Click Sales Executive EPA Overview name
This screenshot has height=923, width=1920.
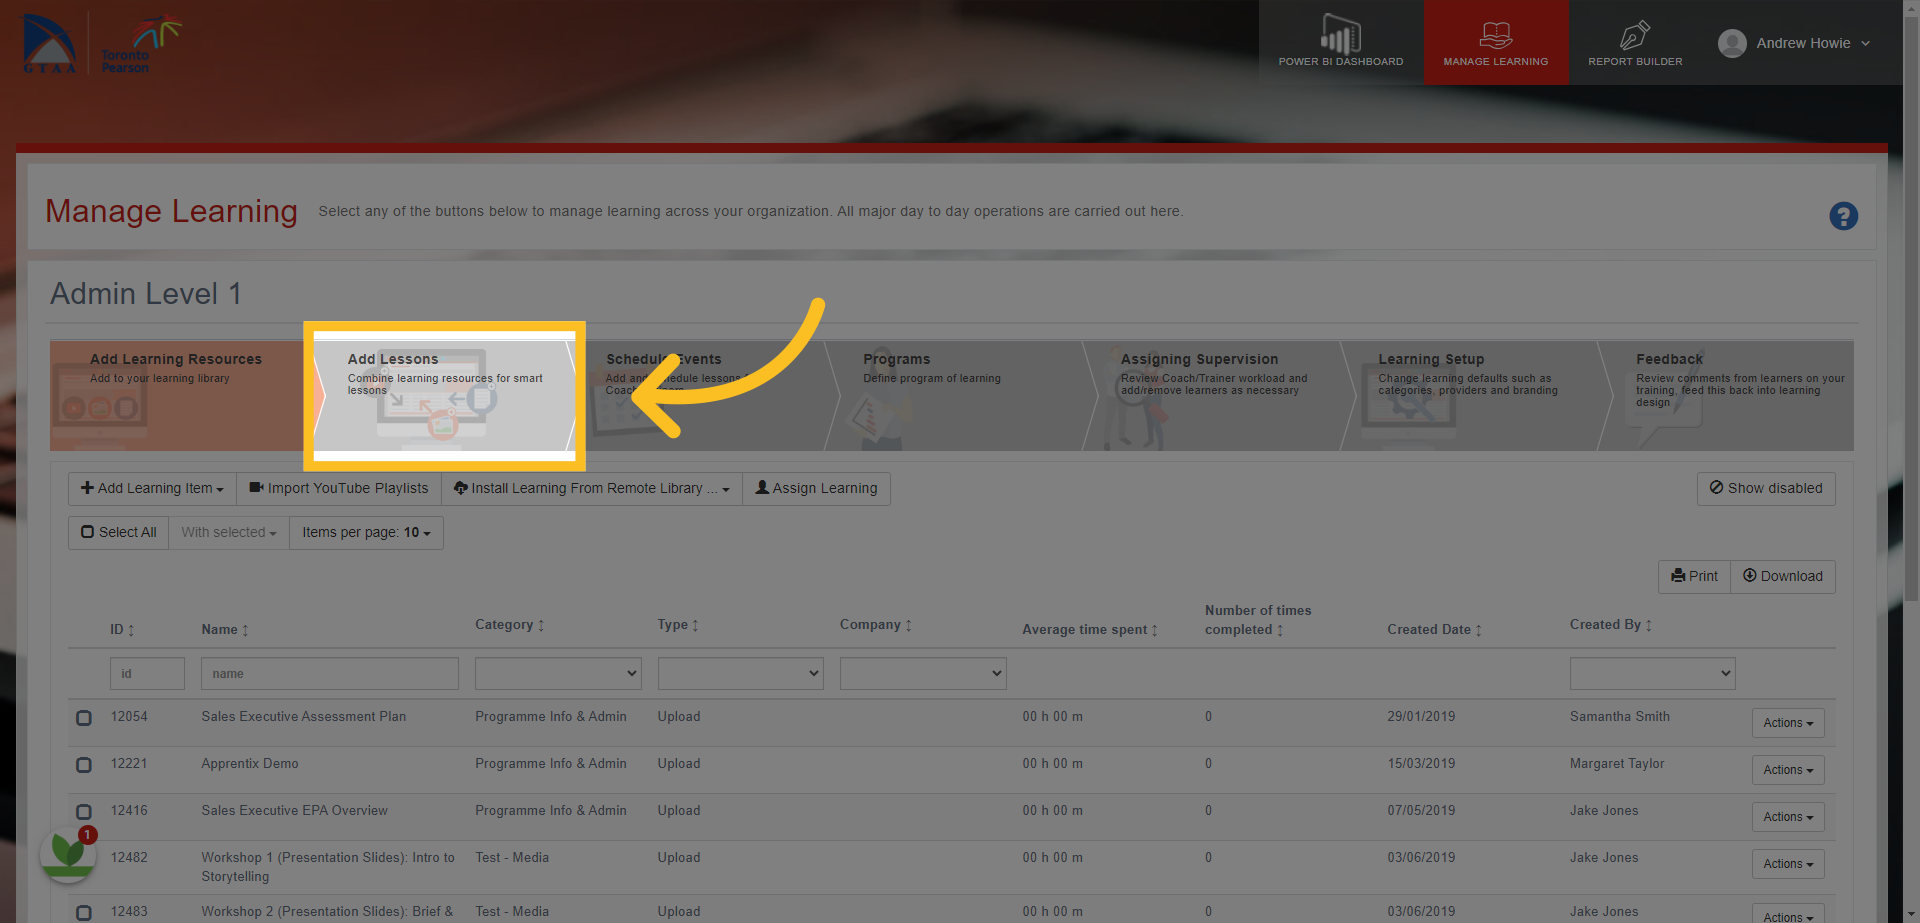[x=294, y=811]
